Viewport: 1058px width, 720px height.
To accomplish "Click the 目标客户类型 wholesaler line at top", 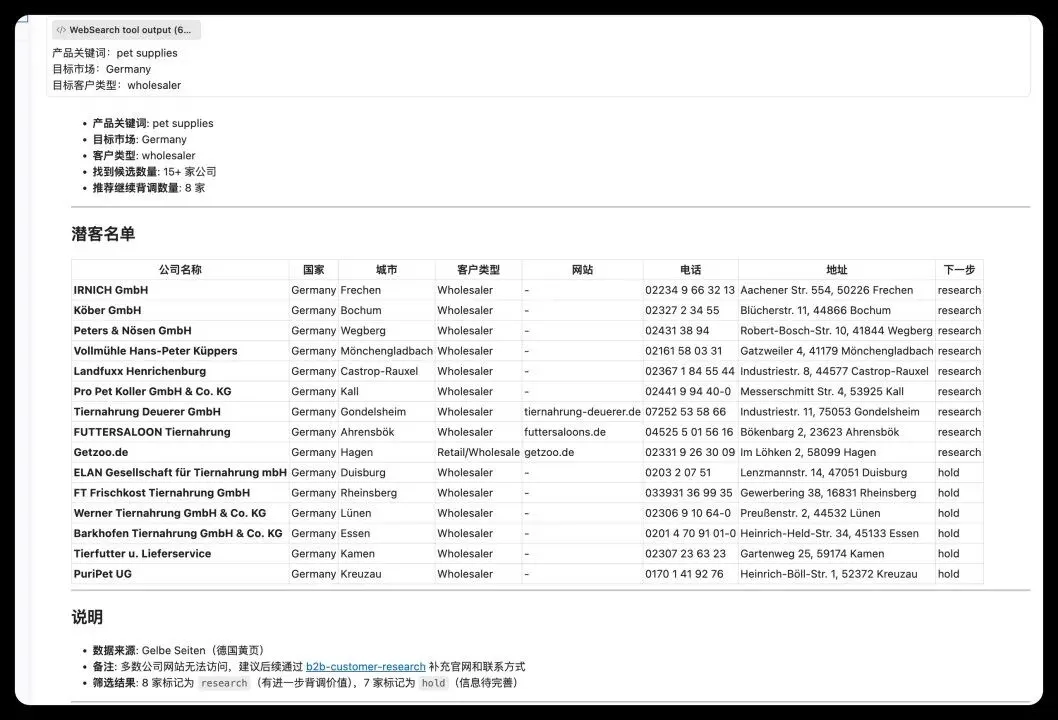I will (117, 86).
